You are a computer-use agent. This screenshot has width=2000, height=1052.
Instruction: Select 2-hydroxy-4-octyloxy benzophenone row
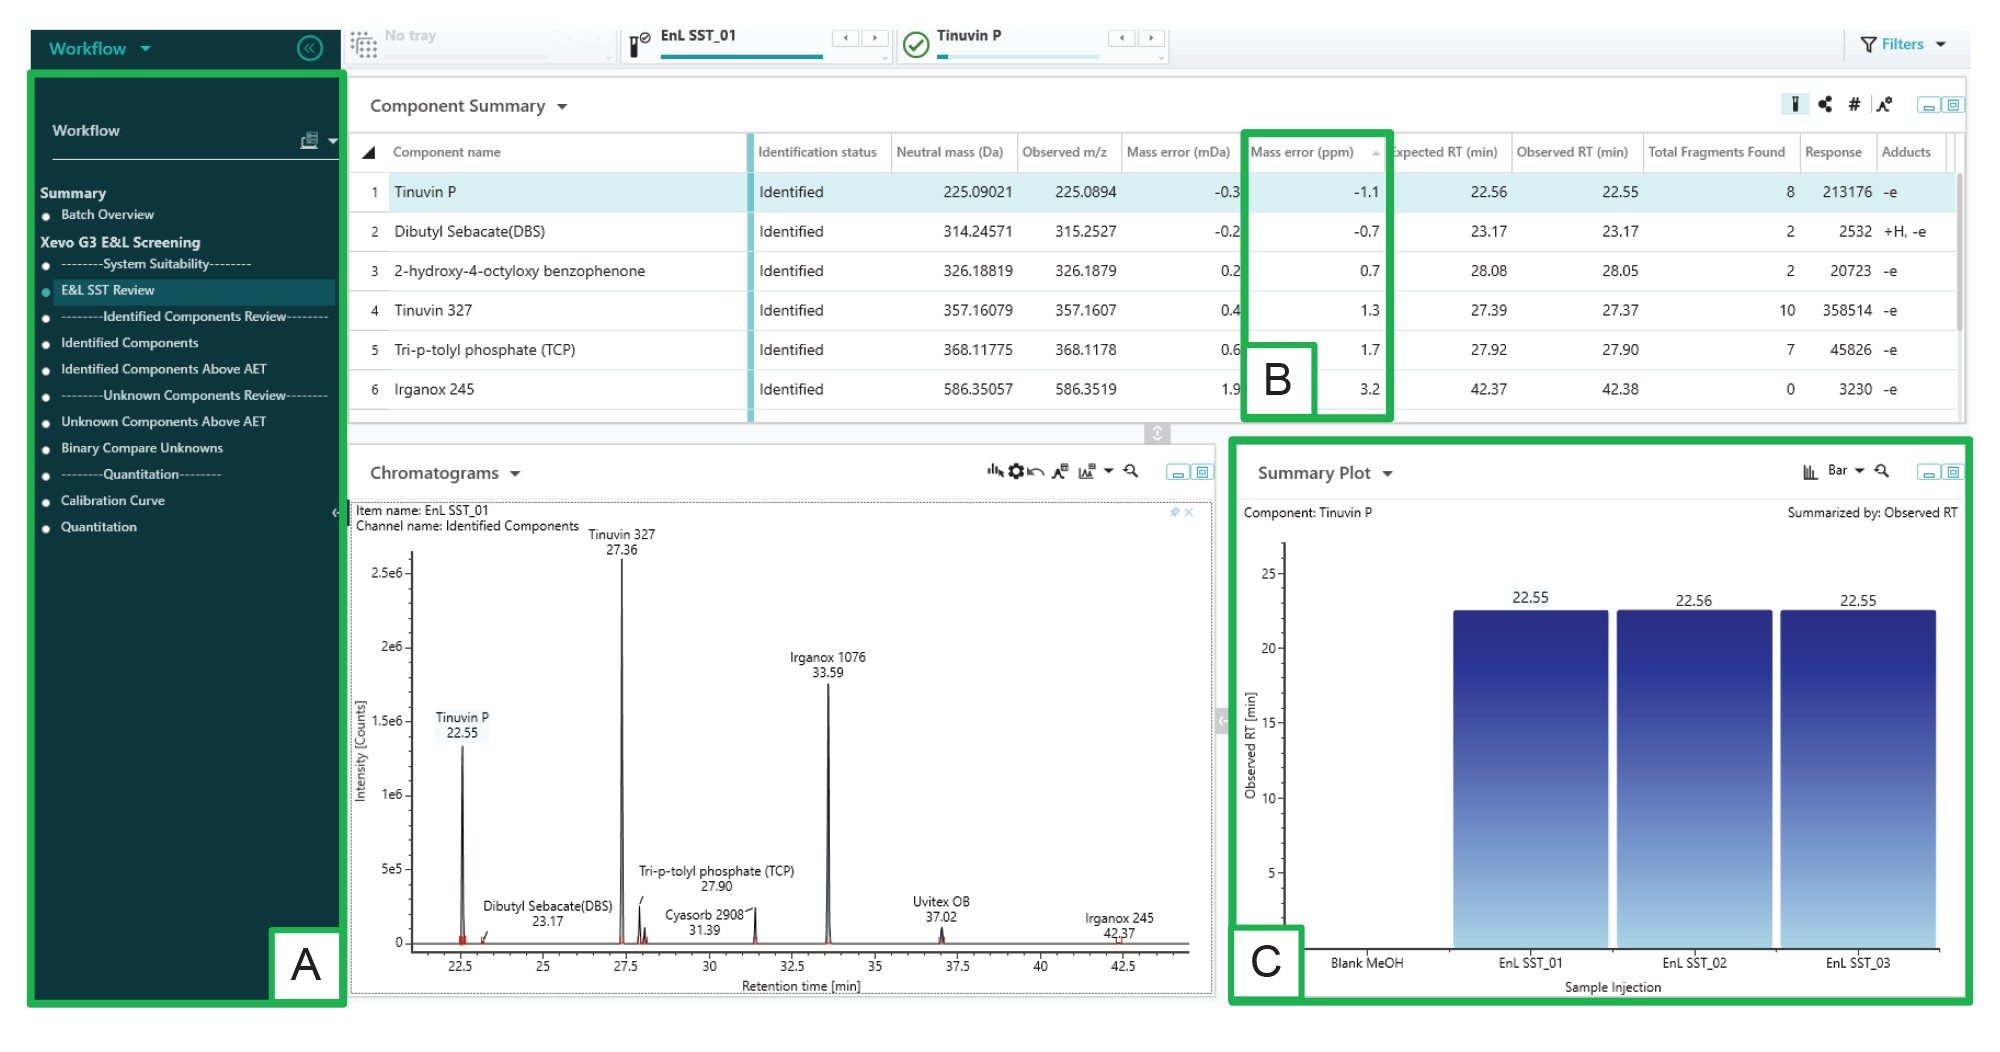(x=1152, y=271)
